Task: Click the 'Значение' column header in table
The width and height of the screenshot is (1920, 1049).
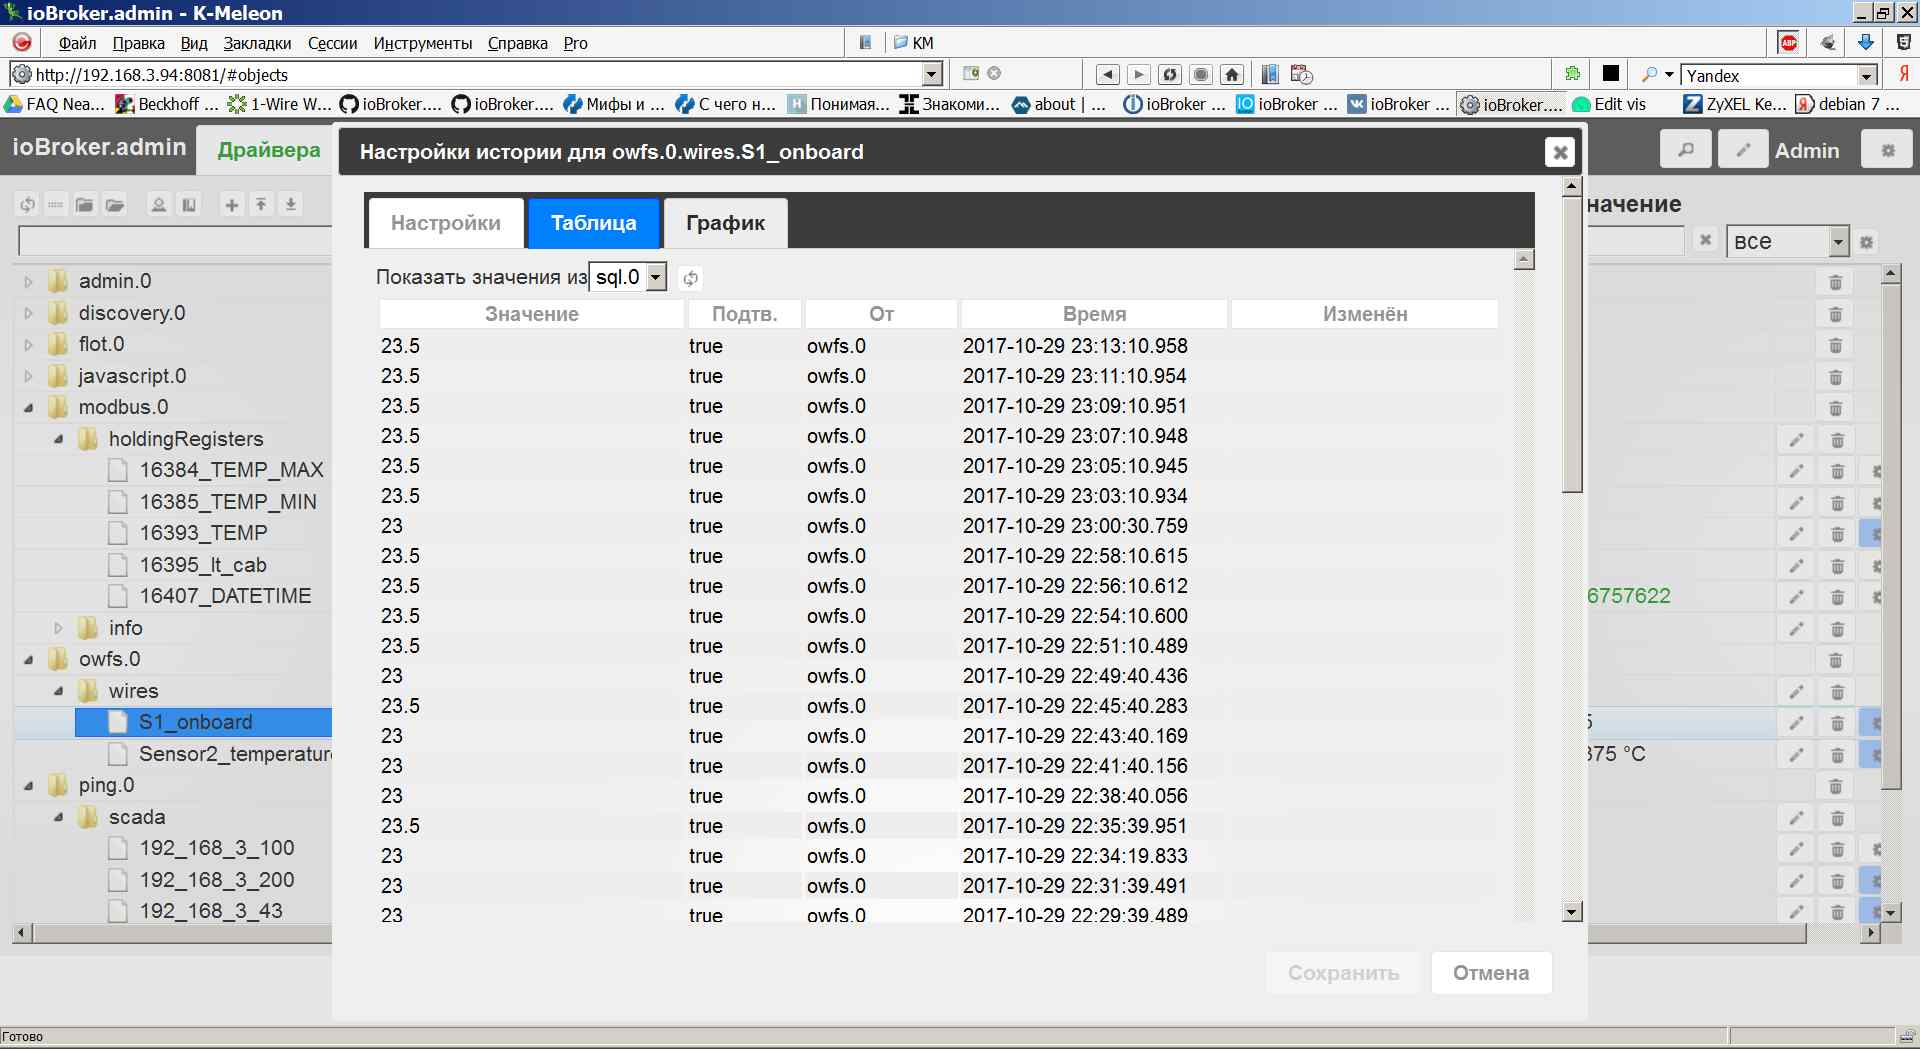Action: coord(532,314)
